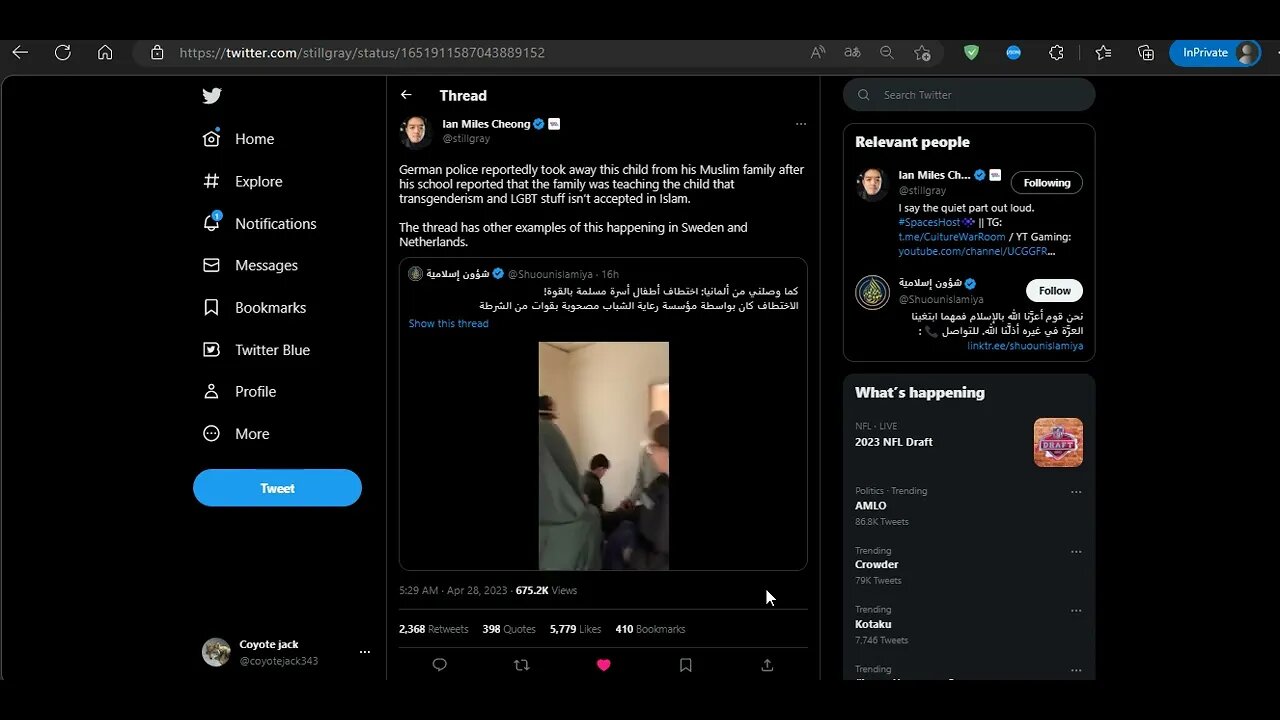Image resolution: width=1280 pixels, height=720 pixels.
Task: Click Show this thread link
Action: [448, 323]
